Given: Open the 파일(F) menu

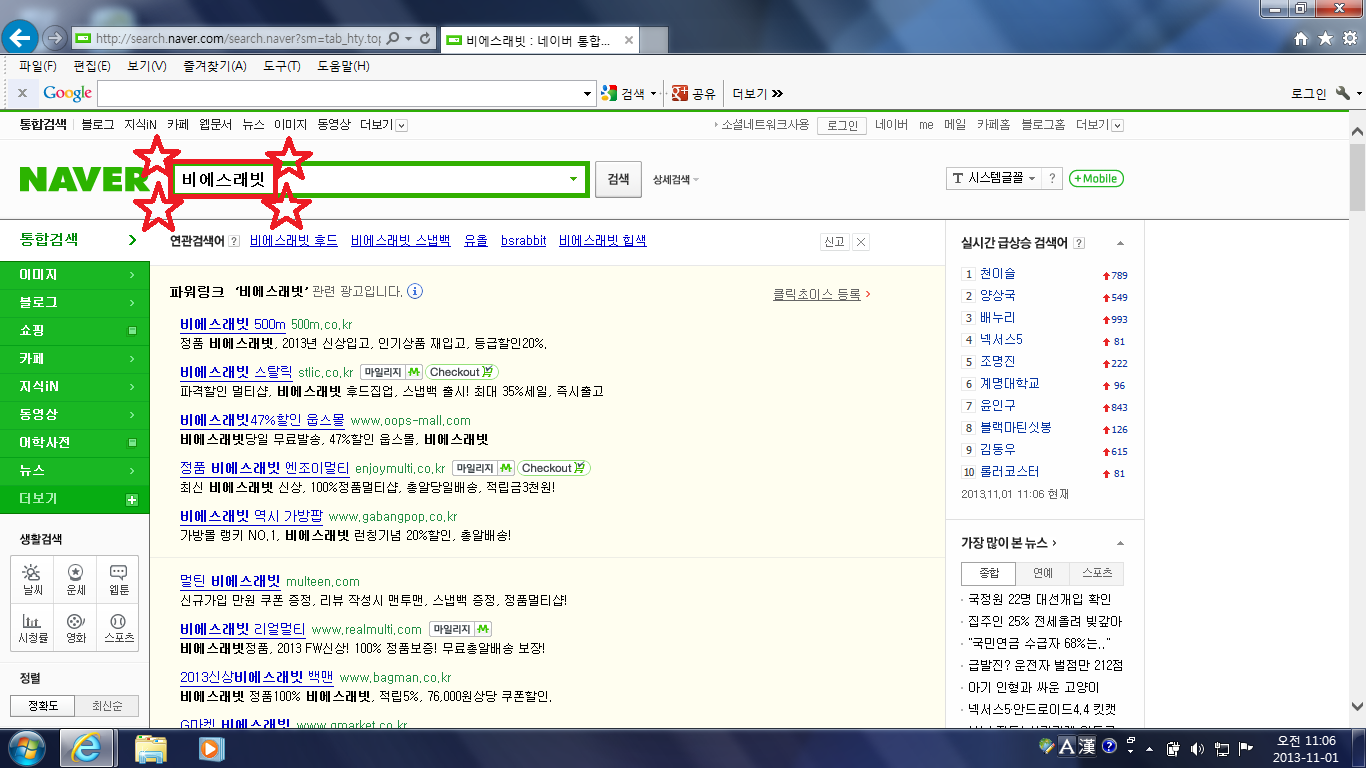Looking at the screenshot, I should [x=38, y=66].
